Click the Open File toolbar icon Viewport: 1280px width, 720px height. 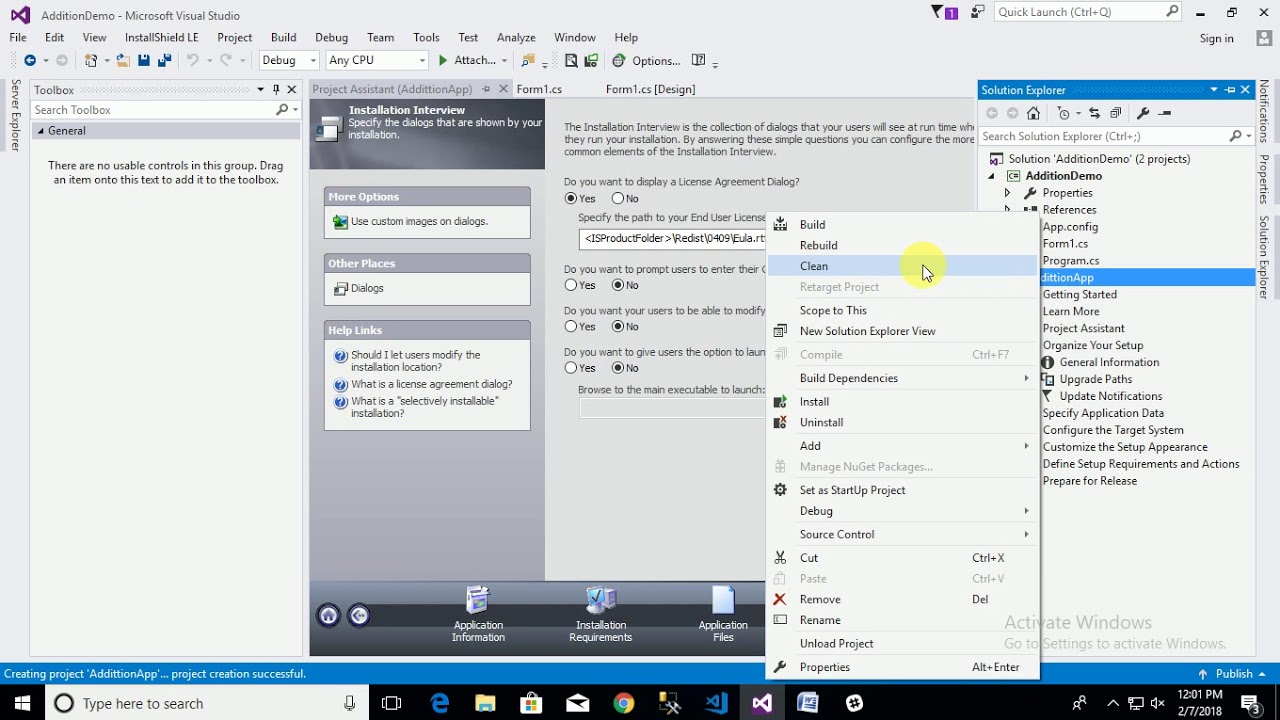[x=122, y=60]
